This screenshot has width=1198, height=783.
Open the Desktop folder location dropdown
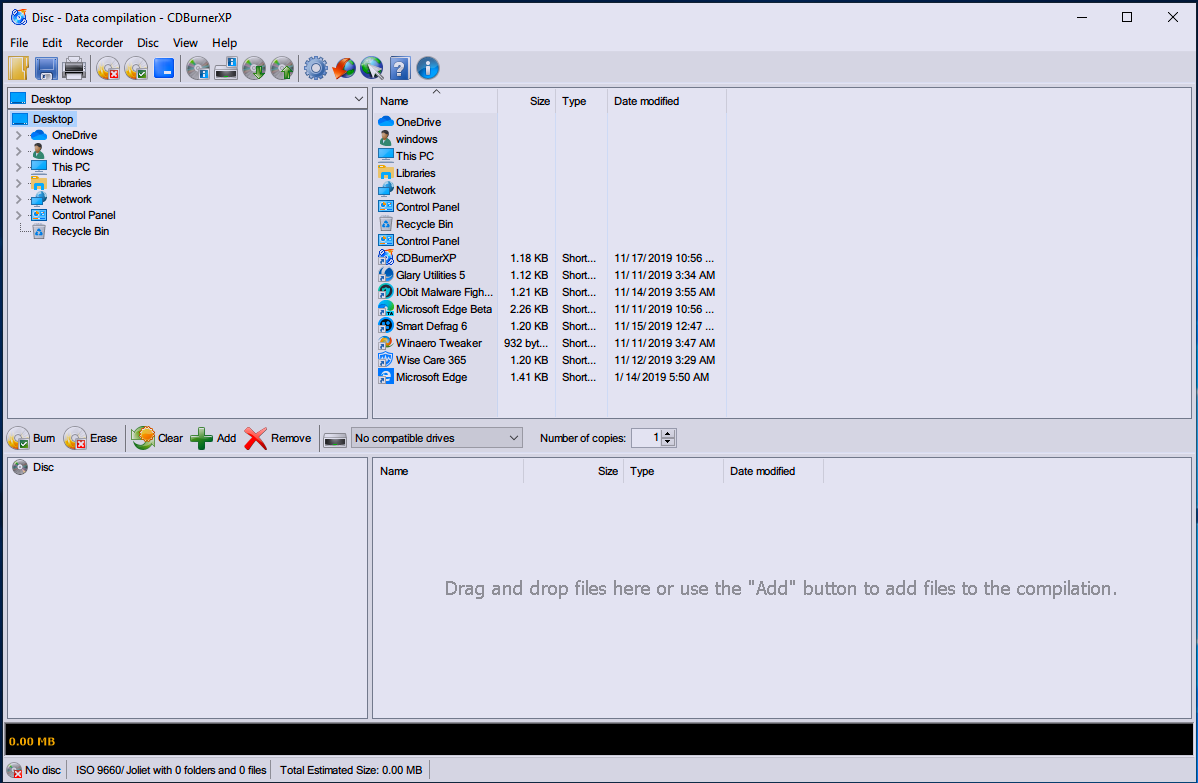(x=359, y=99)
